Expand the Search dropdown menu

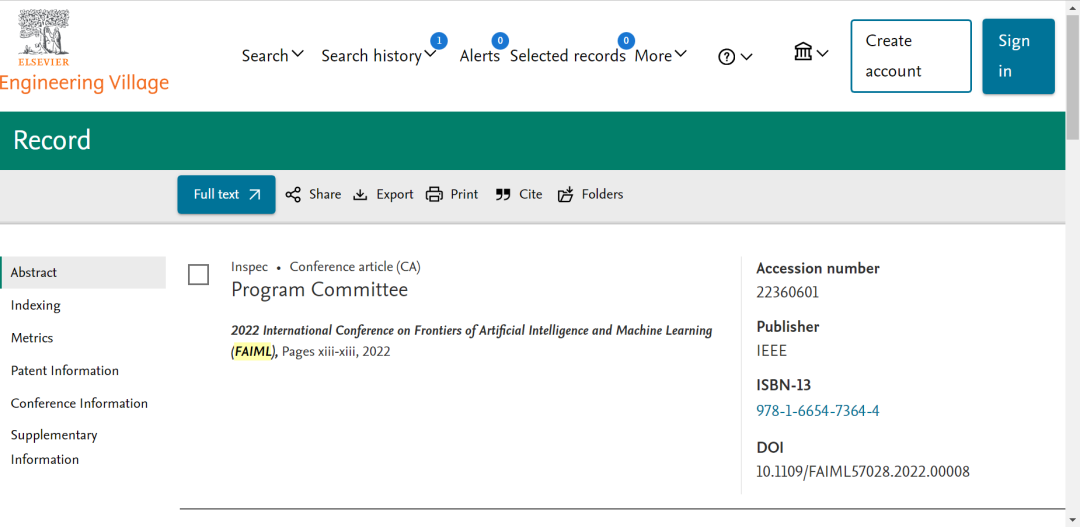273,56
